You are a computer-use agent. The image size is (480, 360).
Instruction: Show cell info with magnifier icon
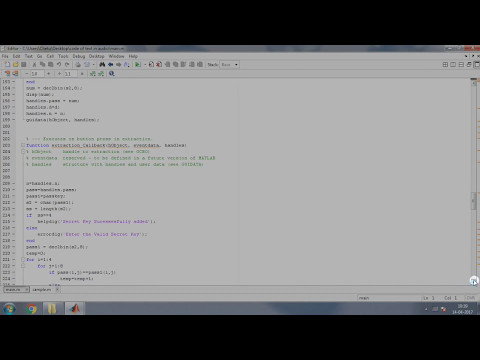pyautogui.click(x=112, y=73)
